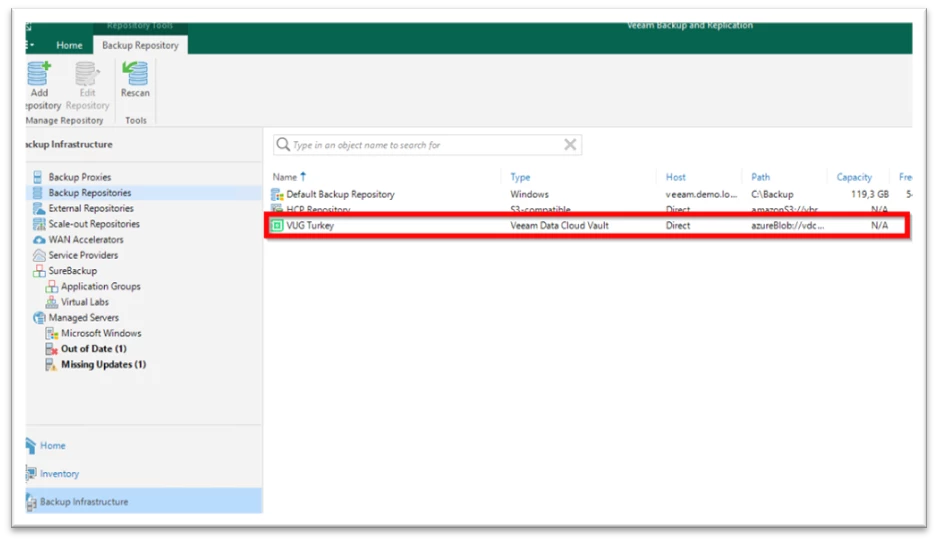The height and width of the screenshot is (542, 938).
Task: Sort by the Capacity column header
Action: pos(854,176)
